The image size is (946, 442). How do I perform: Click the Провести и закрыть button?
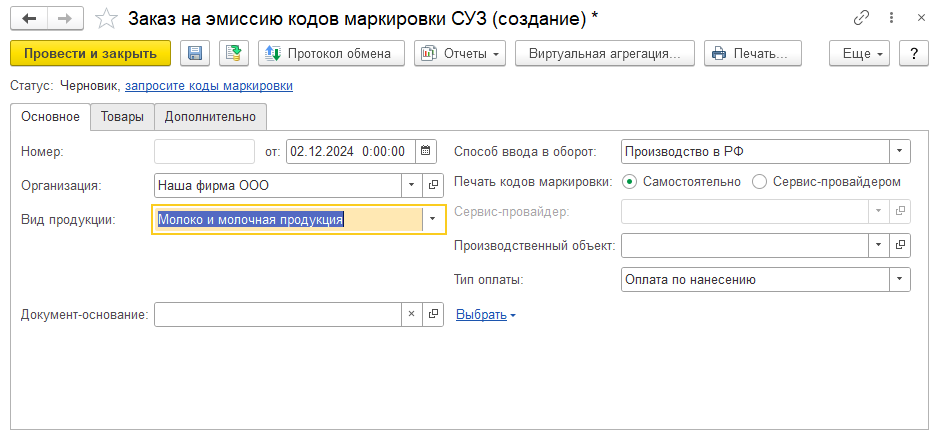[90, 54]
